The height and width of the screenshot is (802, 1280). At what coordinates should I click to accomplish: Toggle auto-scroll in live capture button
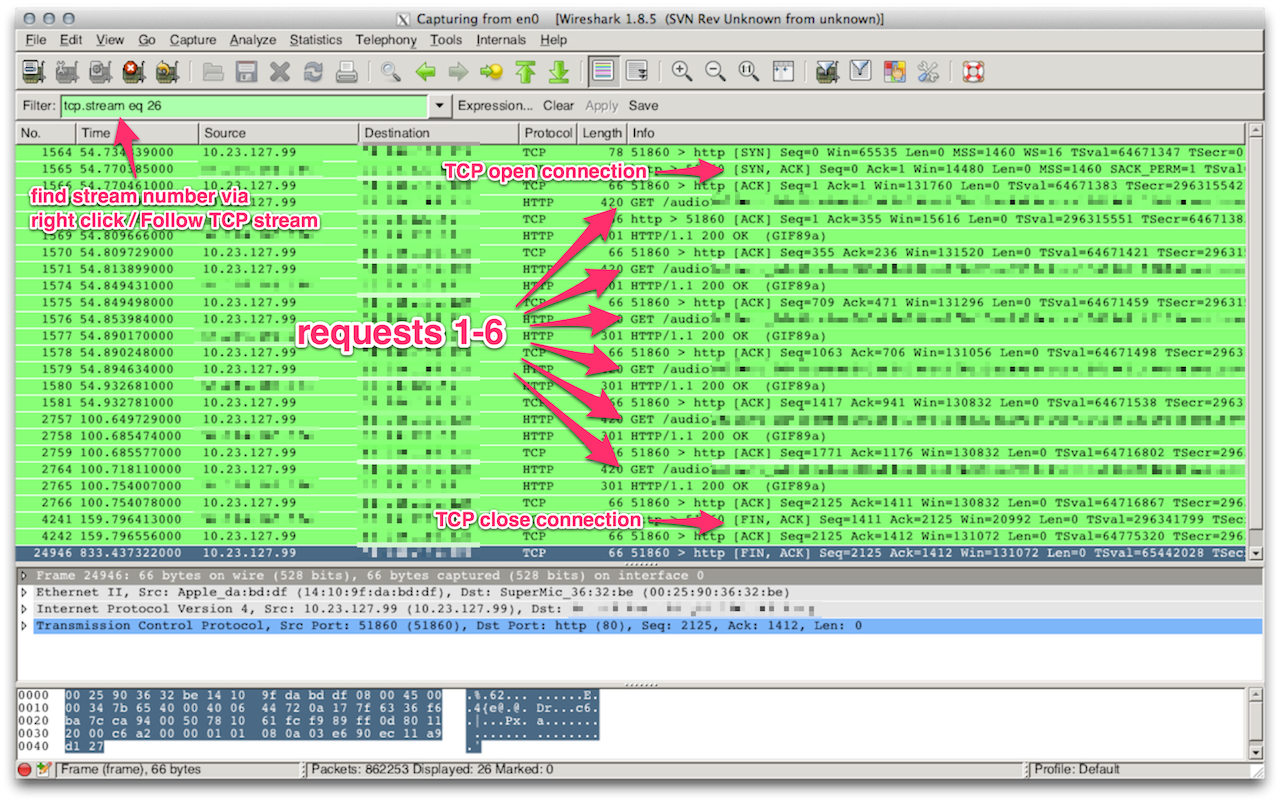(636, 71)
